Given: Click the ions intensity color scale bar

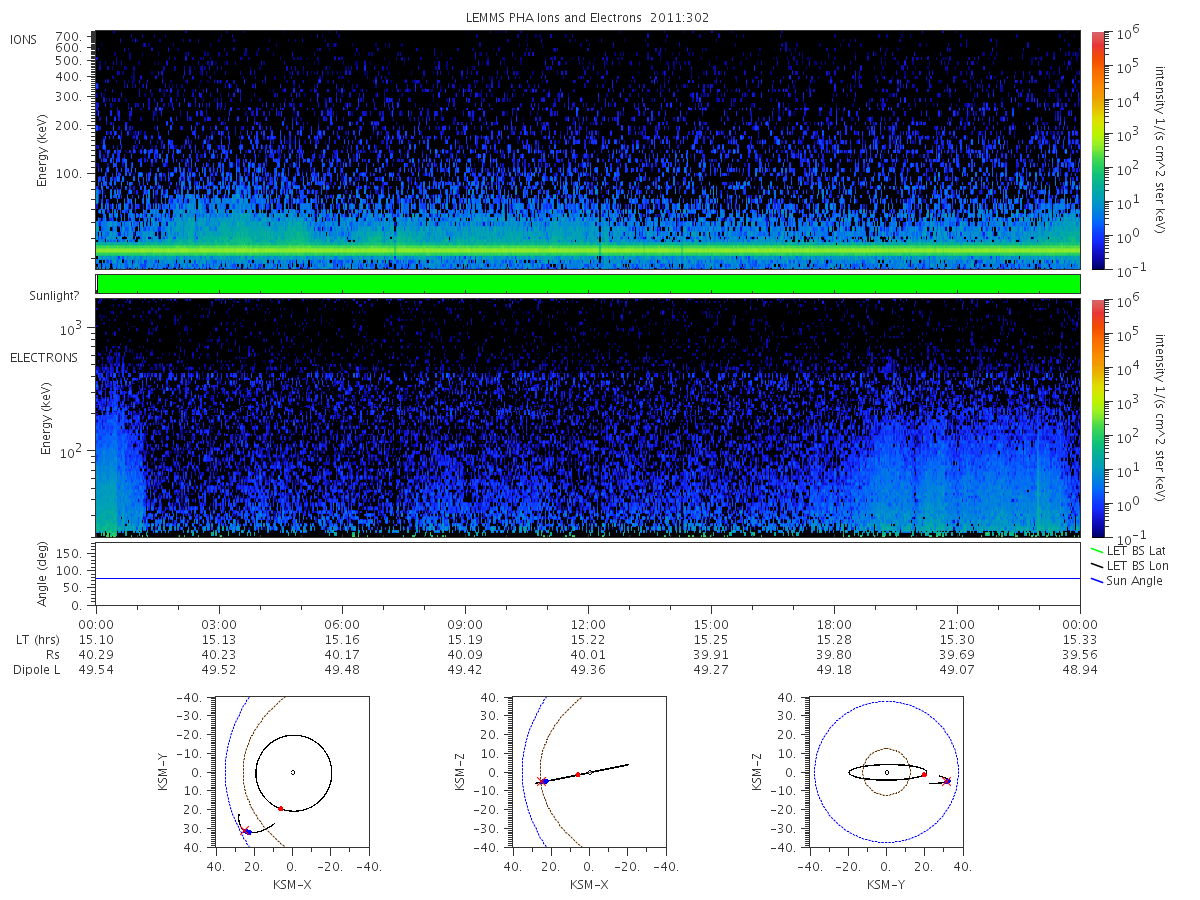Looking at the screenshot, I should tap(1096, 150).
